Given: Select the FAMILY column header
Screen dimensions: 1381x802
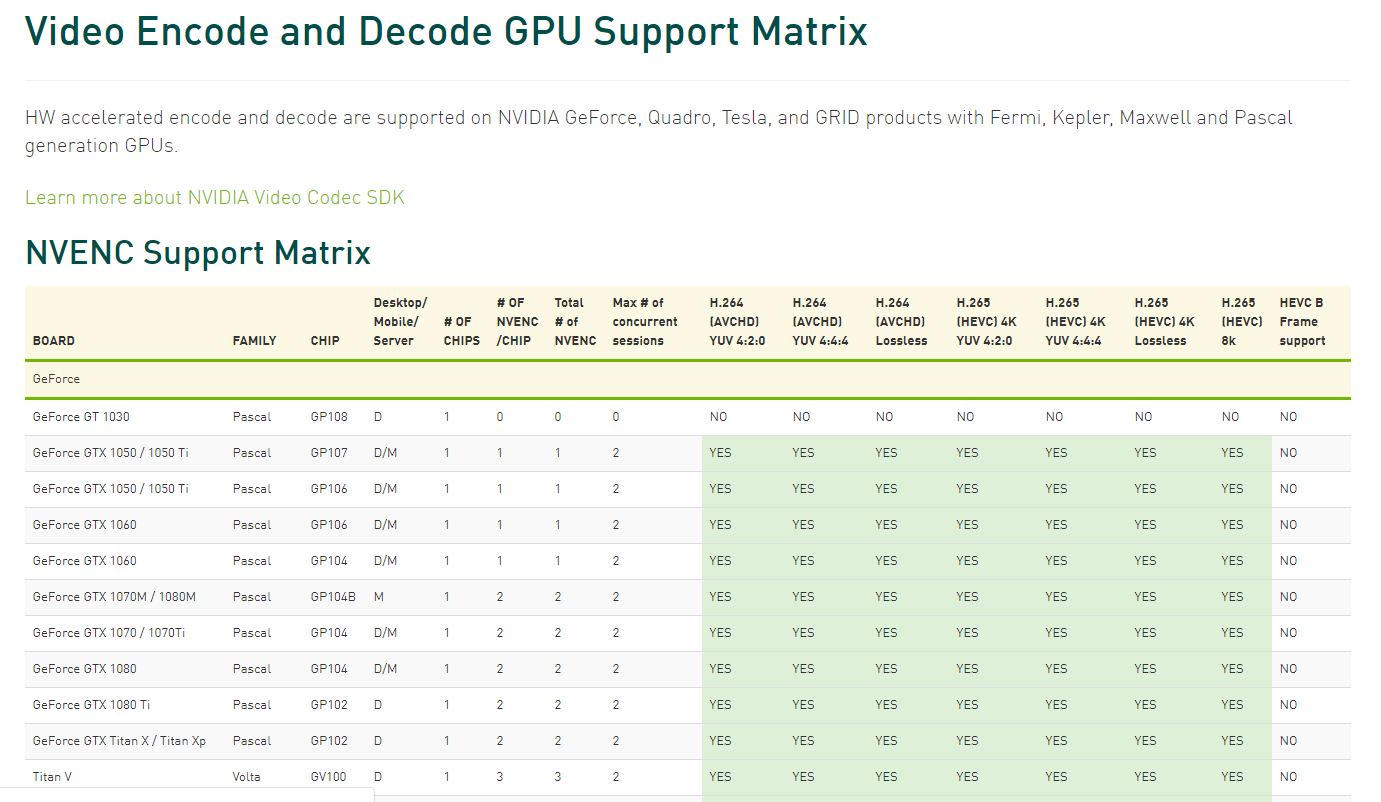Looking at the screenshot, I should click(255, 341).
